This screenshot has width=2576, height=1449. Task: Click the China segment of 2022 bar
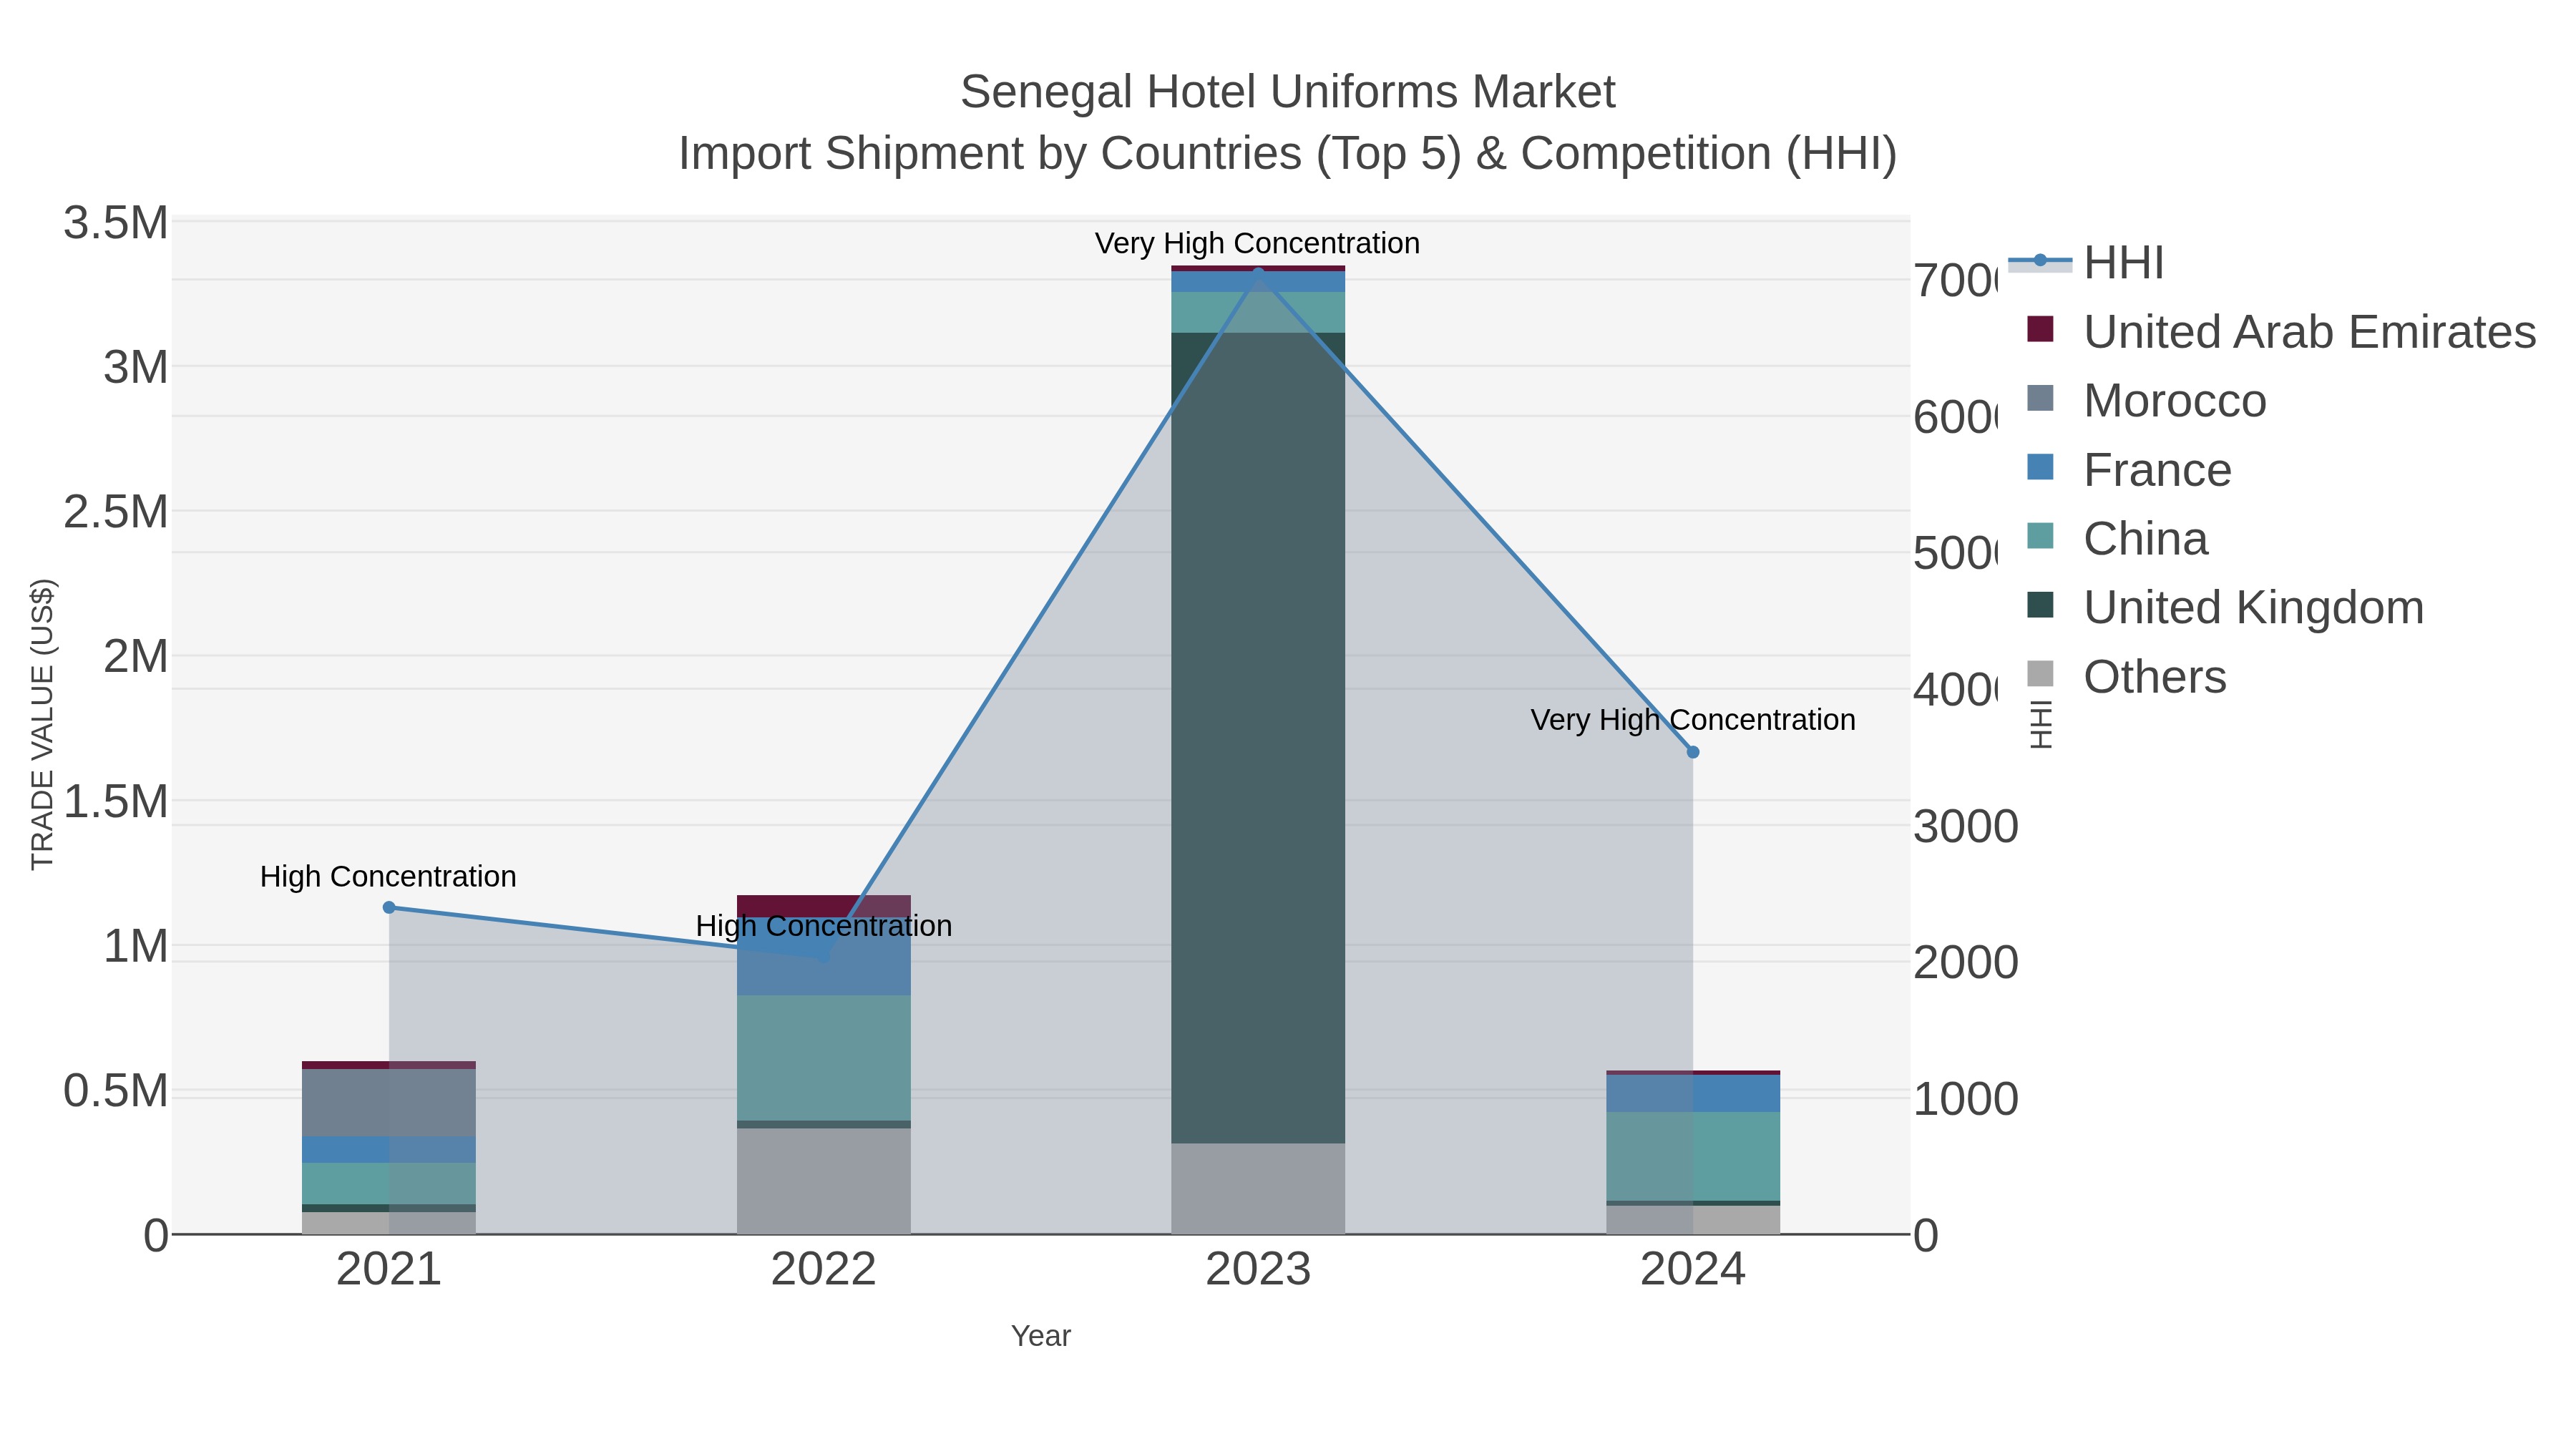pos(823,1057)
